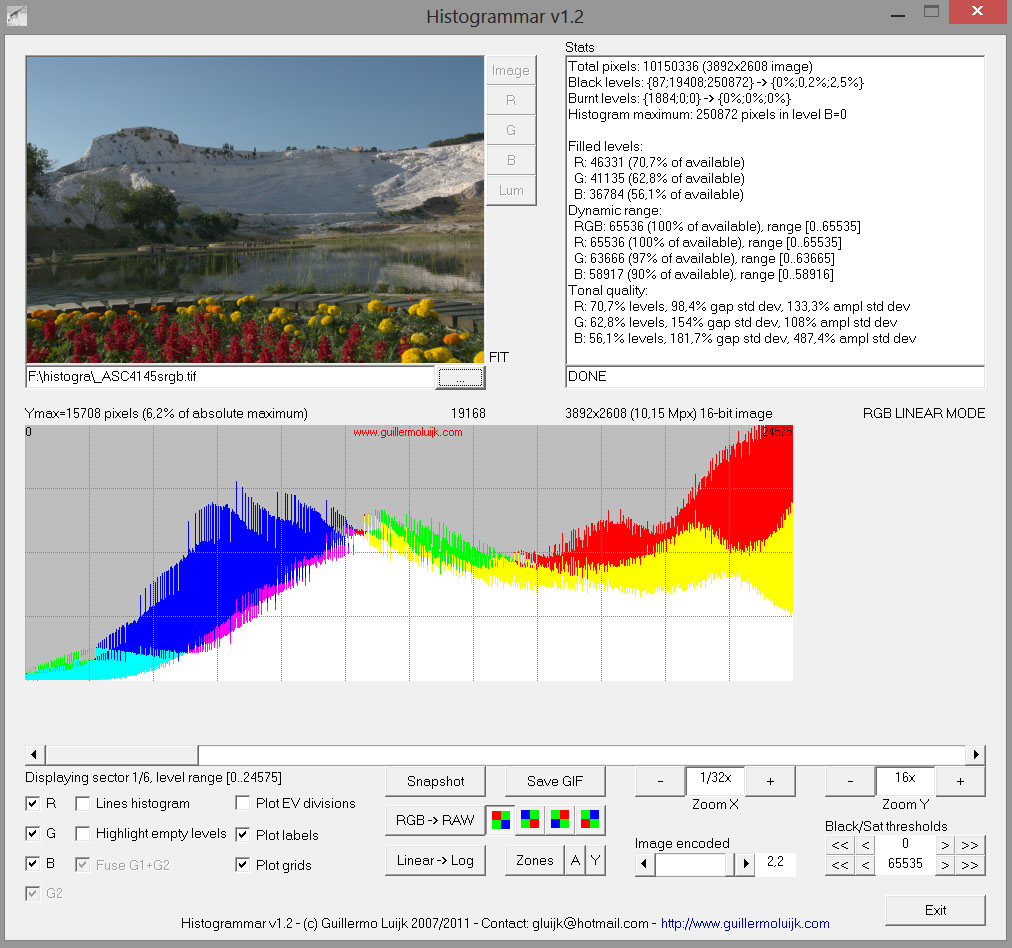Click the 'A' button beside Zones
The width and height of the screenshot is (1012, 948).
575,860
